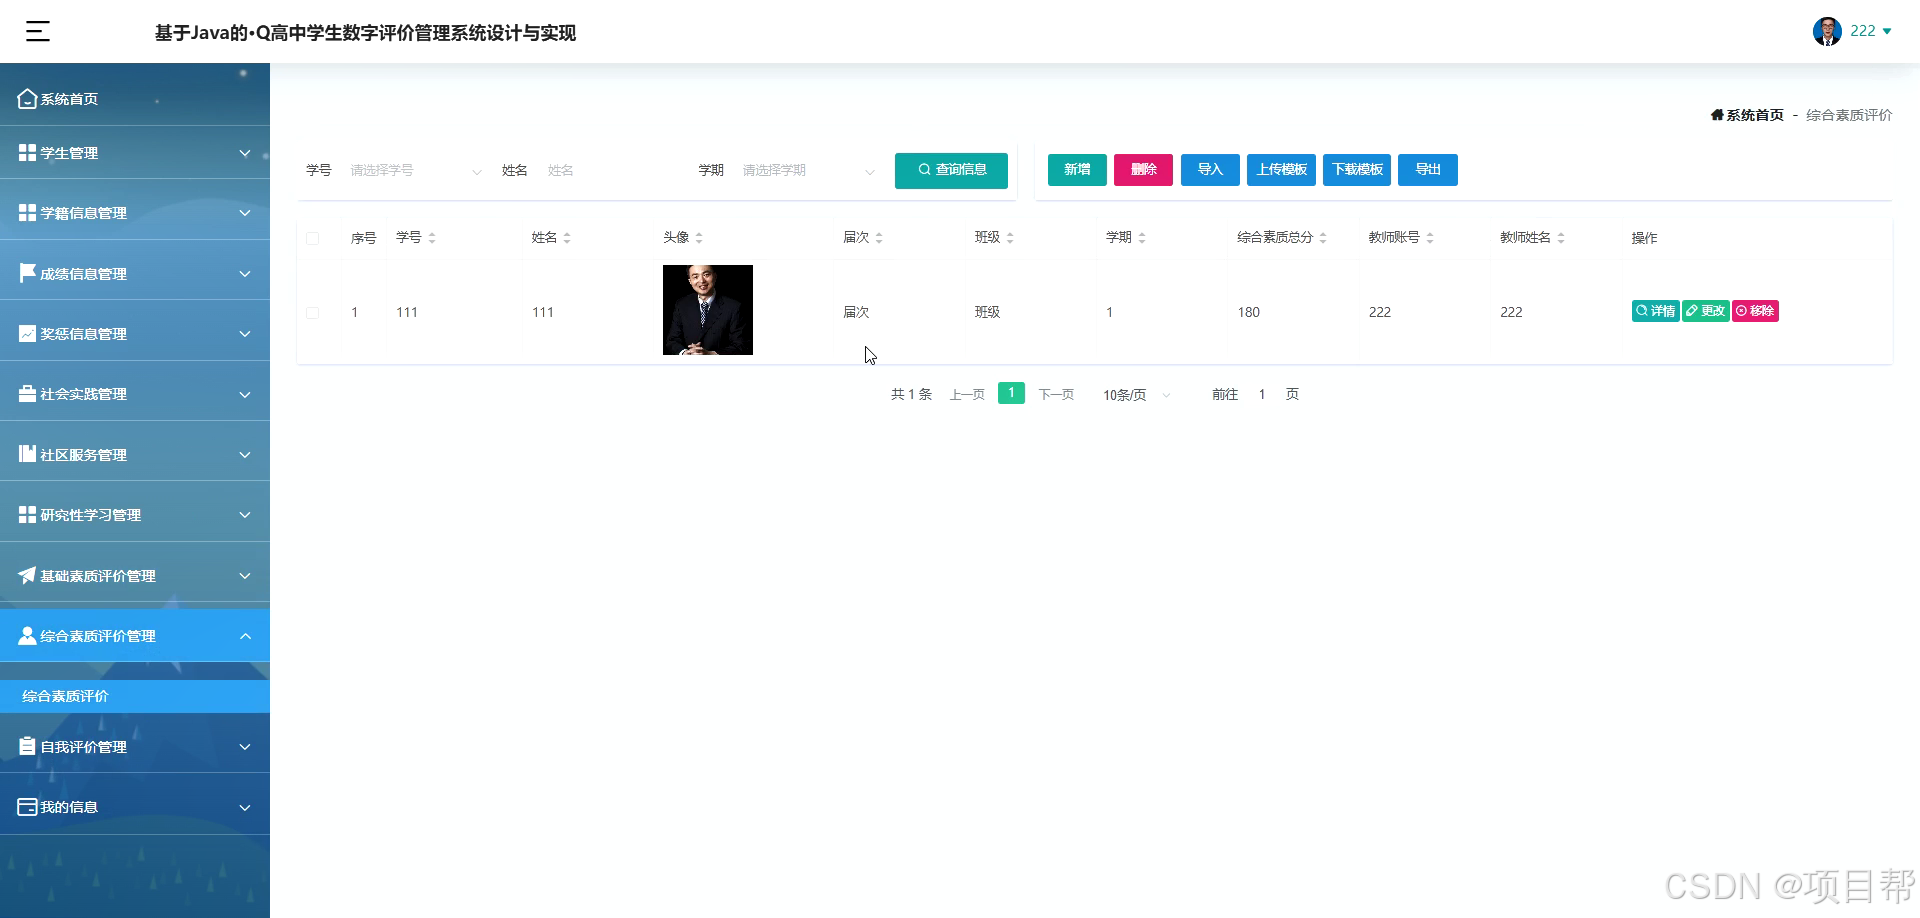The width and height of the screenshot is (1920, 918).
Task: Click the 前往 page number input
Action: tap(1262, 395)
